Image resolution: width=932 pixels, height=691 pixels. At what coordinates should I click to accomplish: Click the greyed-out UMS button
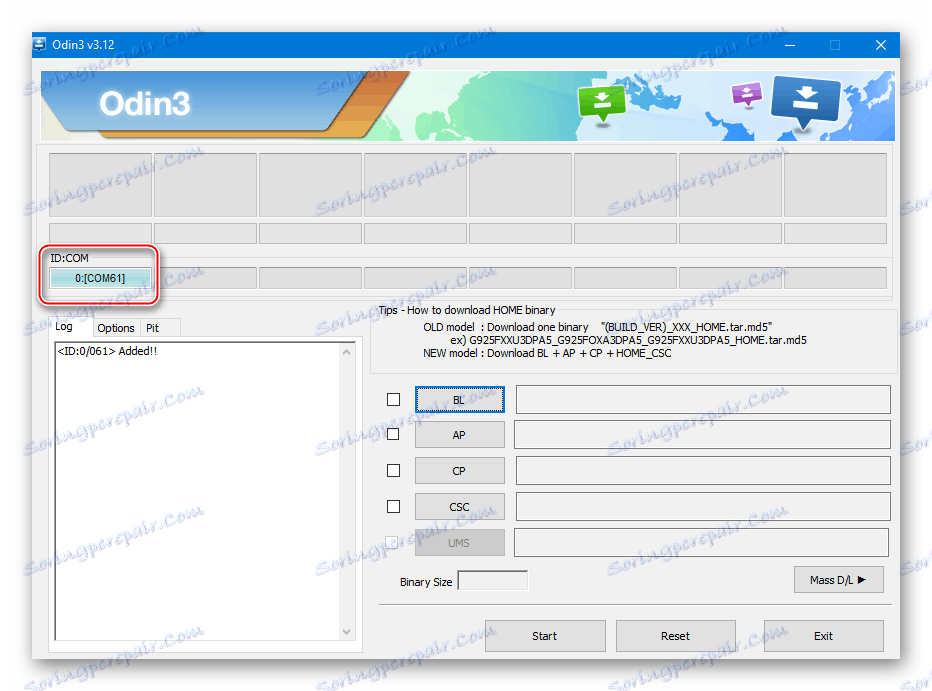459,542
